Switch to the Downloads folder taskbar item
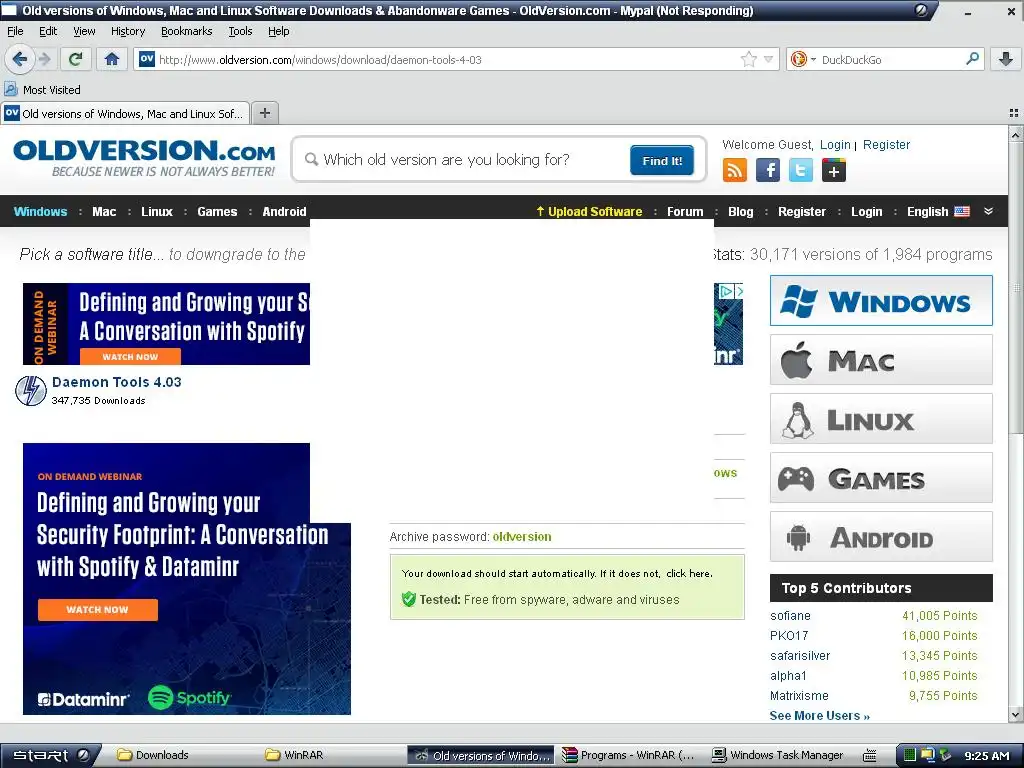 point(153,755)
